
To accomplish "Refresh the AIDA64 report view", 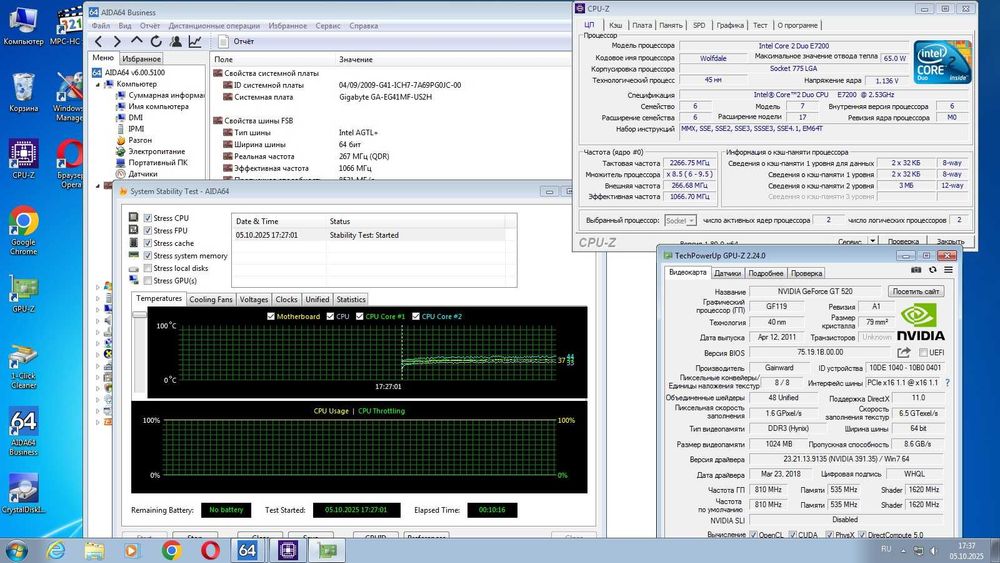I will [156, 41].
